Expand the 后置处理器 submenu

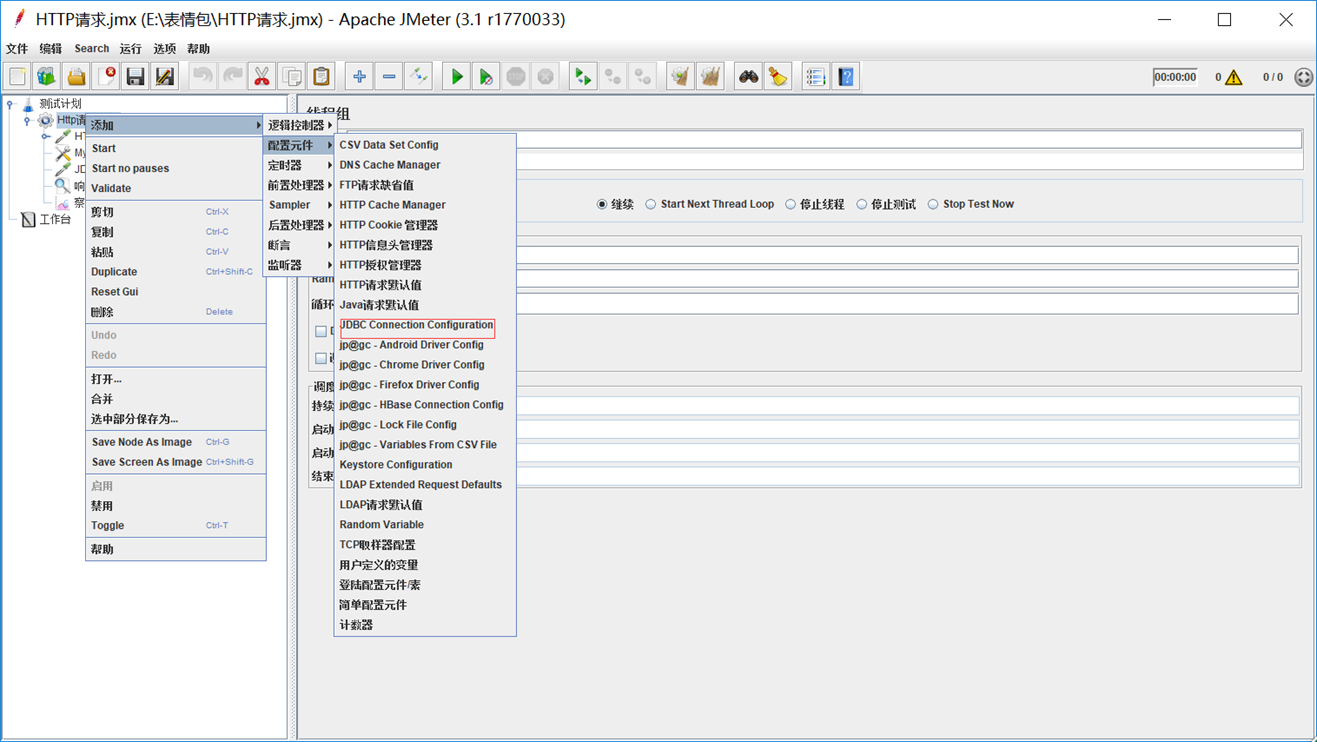pos(299,225)
